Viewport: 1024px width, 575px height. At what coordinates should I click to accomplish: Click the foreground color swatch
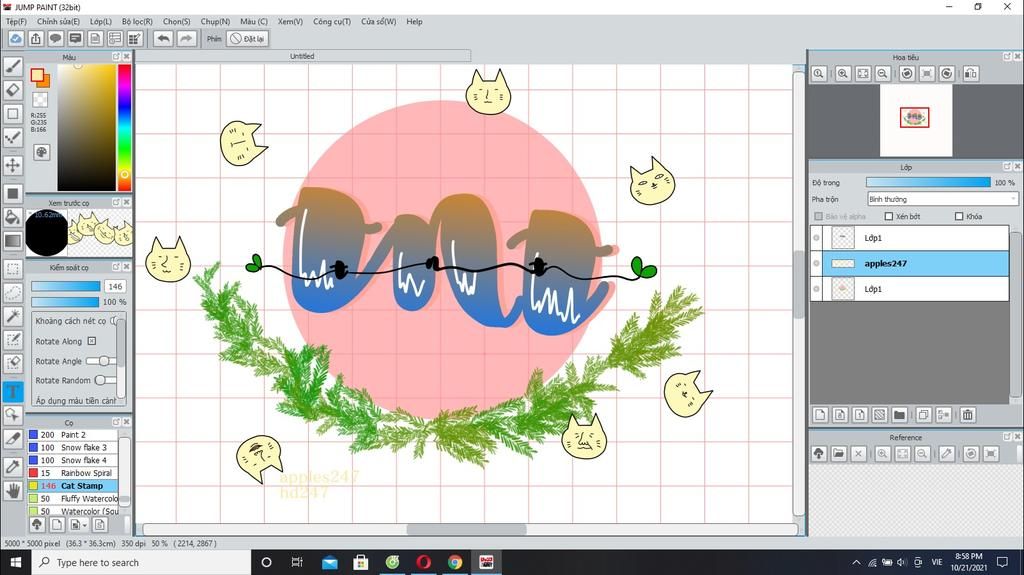point(37,75)
